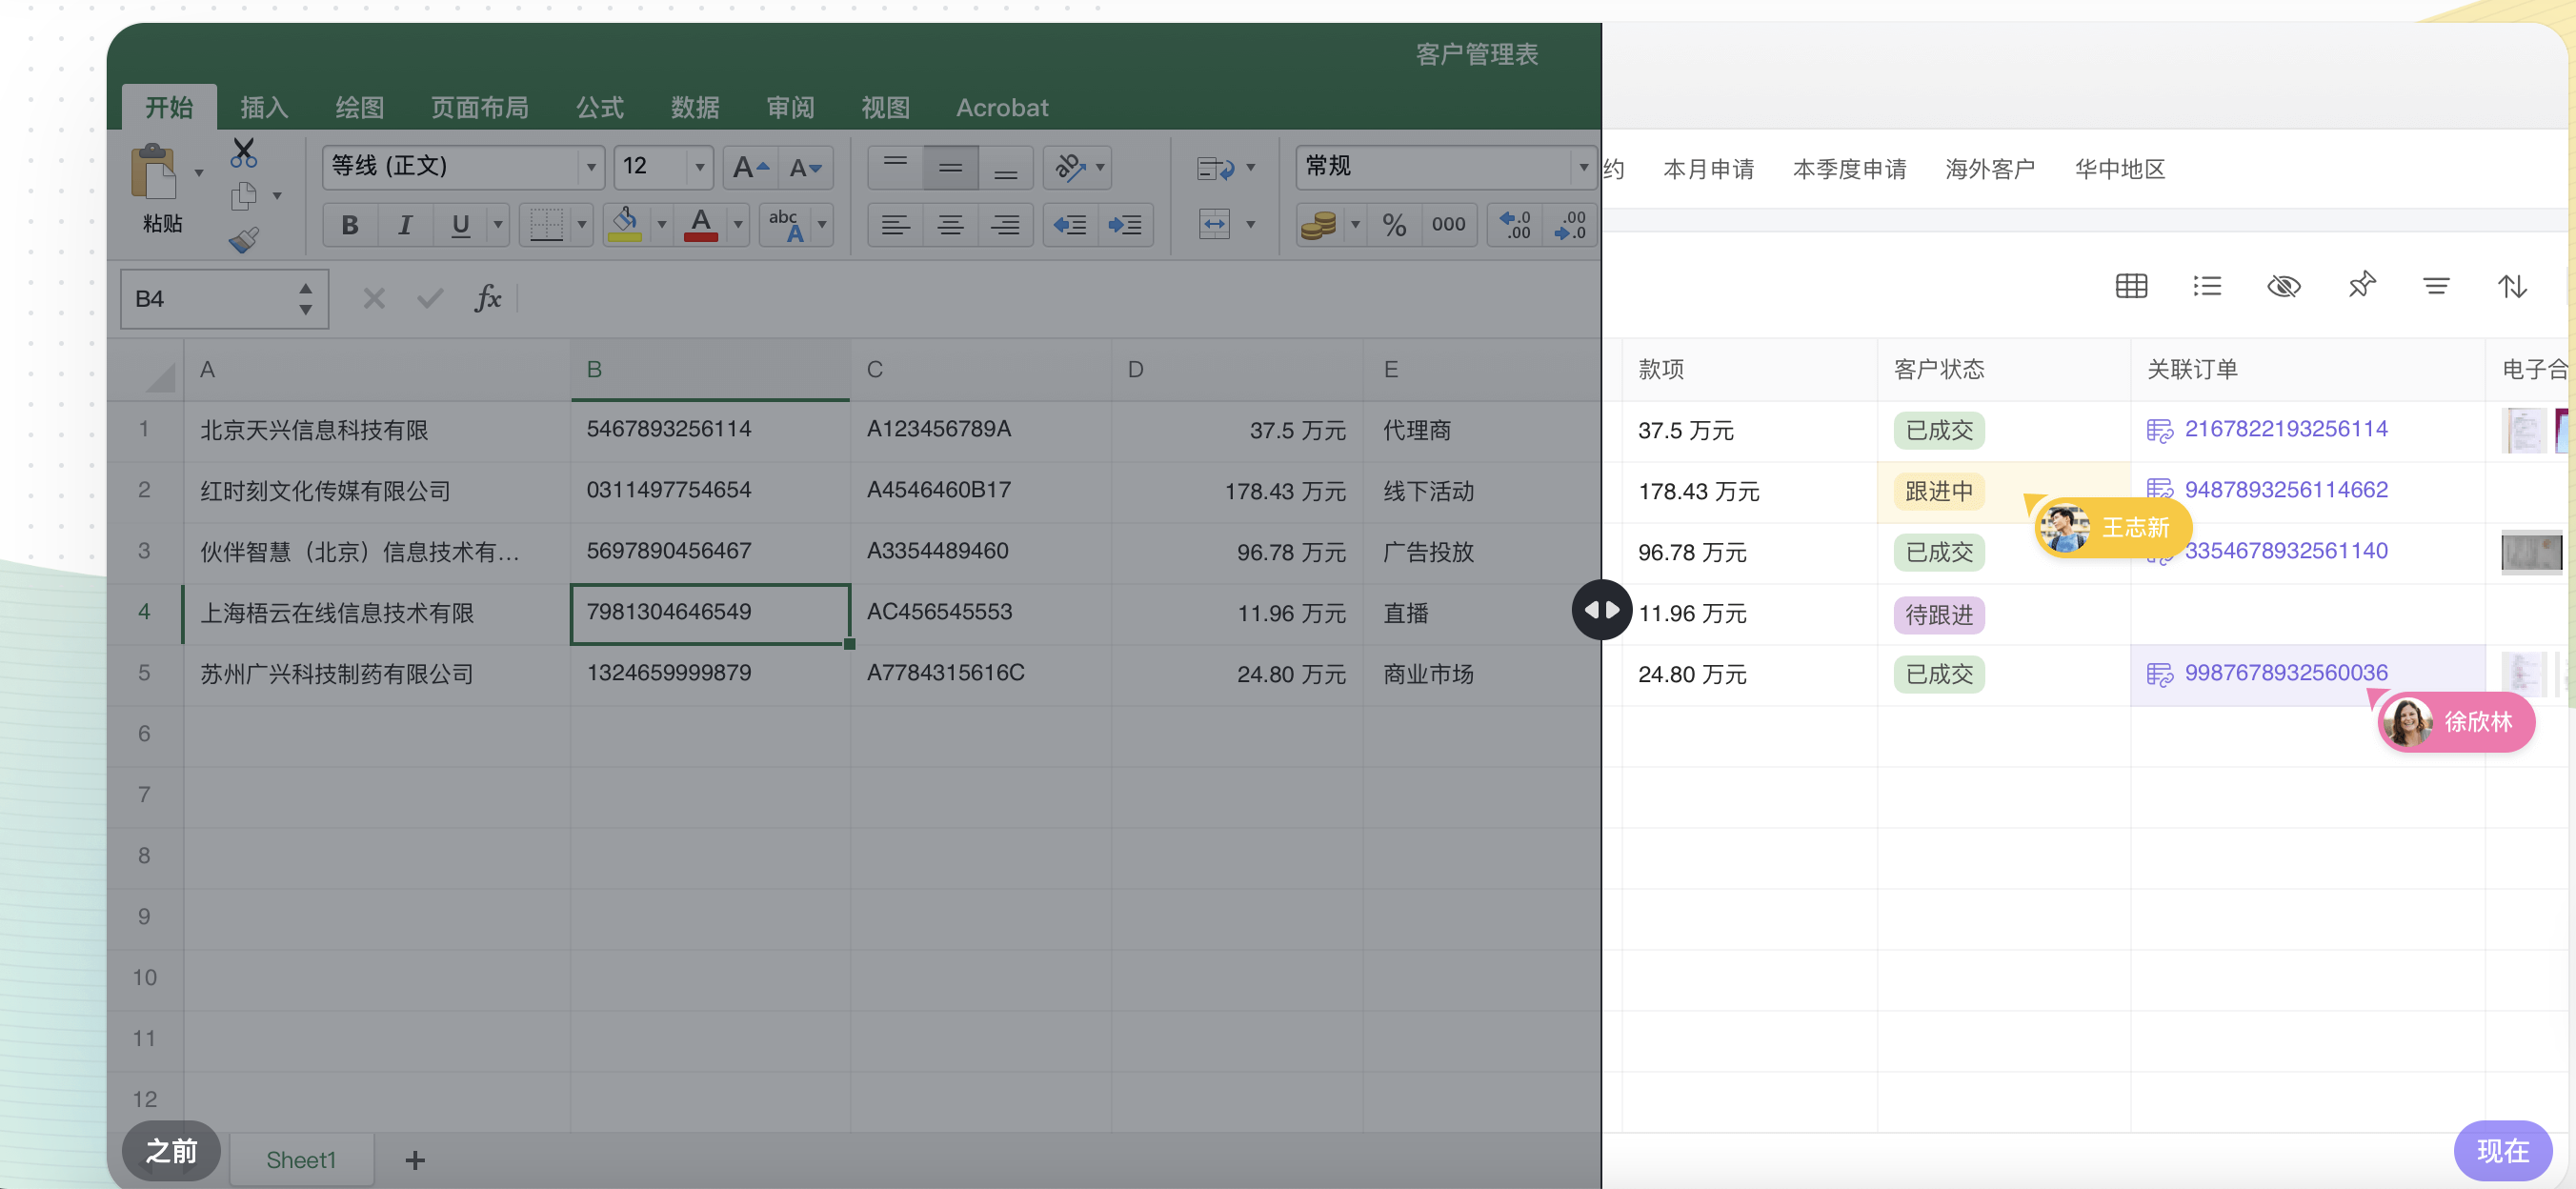The height and width of the screenshot is (1189, 2576).
Task: Toggle Bold formatting
Action: pos(350,225)
